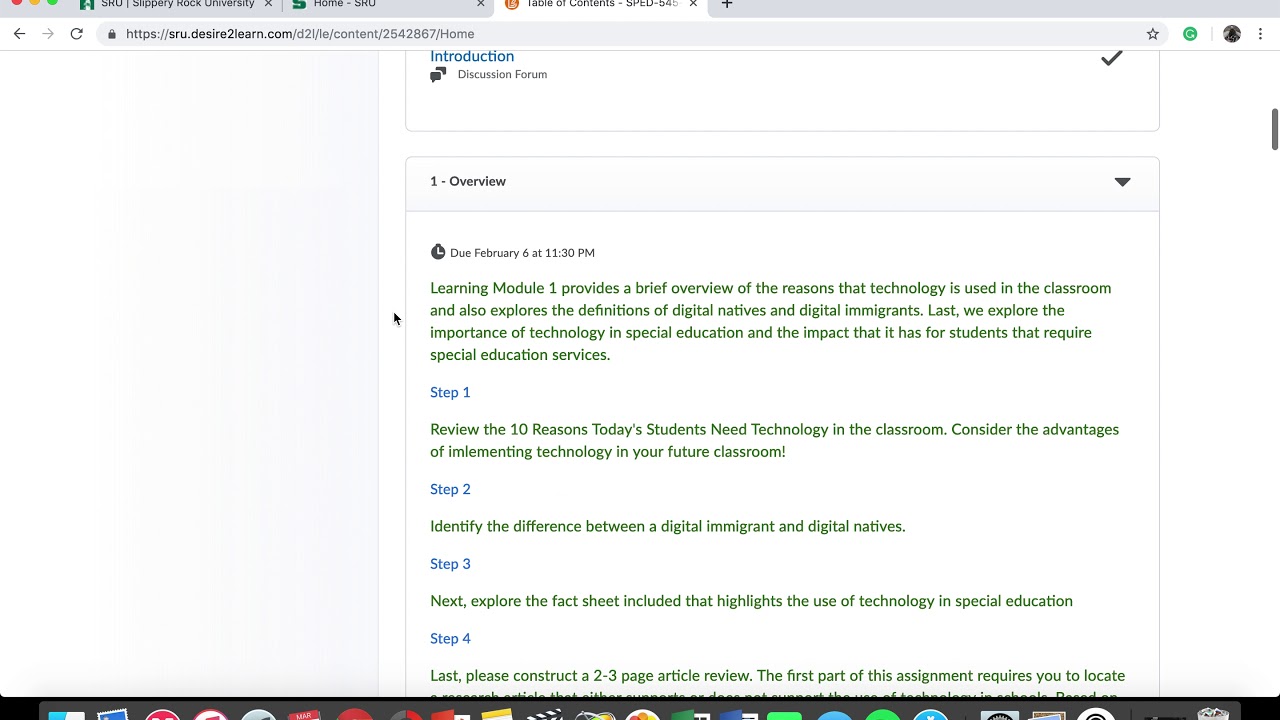1280x720 pixels.
Task: Select the 'Table of Contents - SPED-545' tab
Action: (600, 4)
